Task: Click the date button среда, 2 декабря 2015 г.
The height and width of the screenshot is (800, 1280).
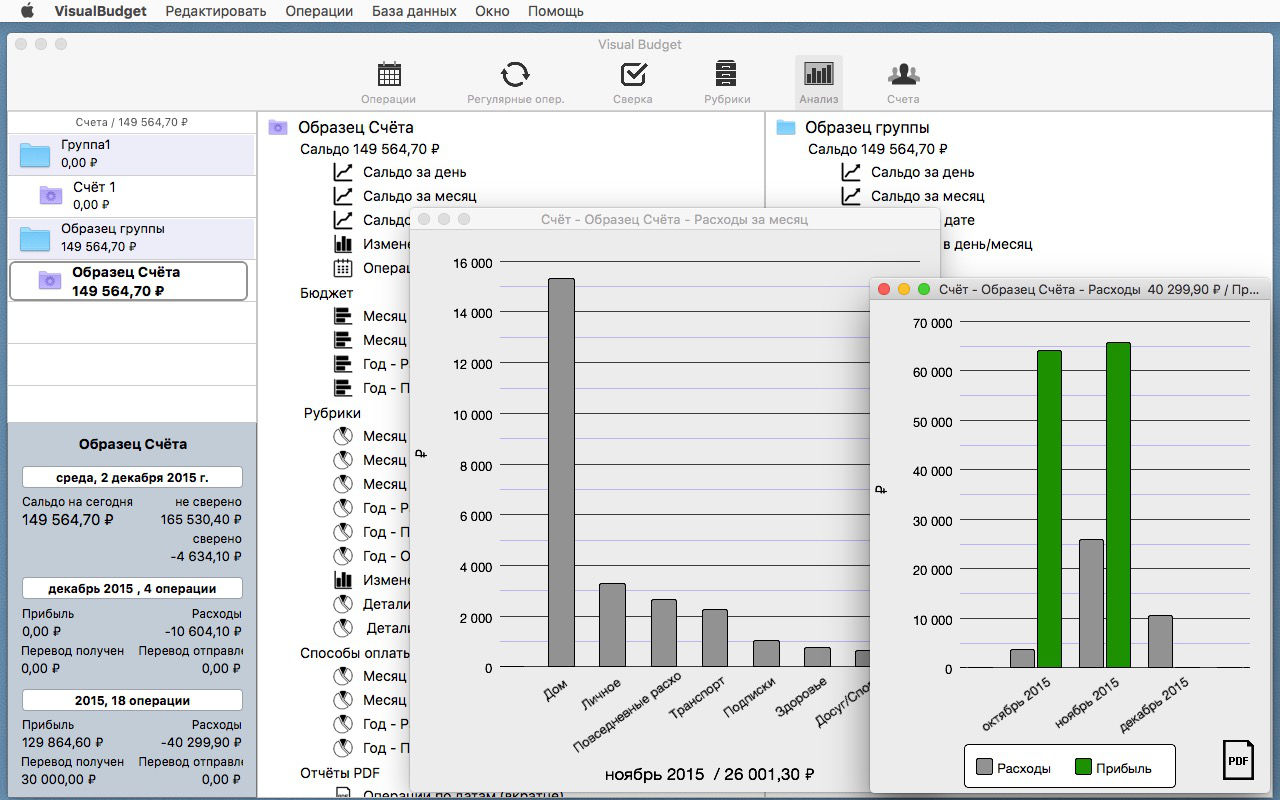Action: [x=132, y=477]
